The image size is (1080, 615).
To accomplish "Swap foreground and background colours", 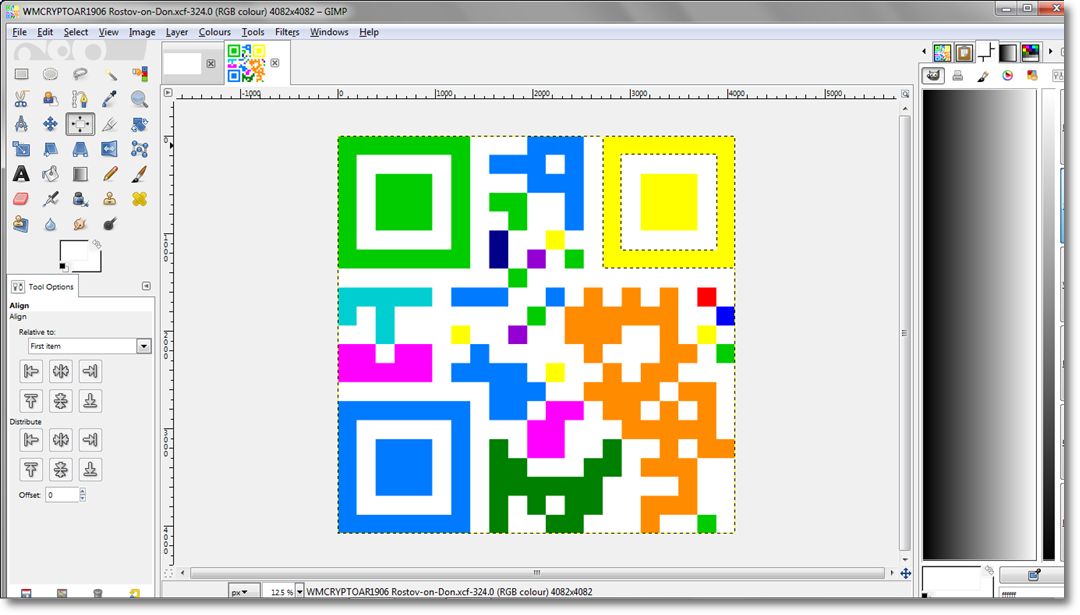I will tap(97, 244).
